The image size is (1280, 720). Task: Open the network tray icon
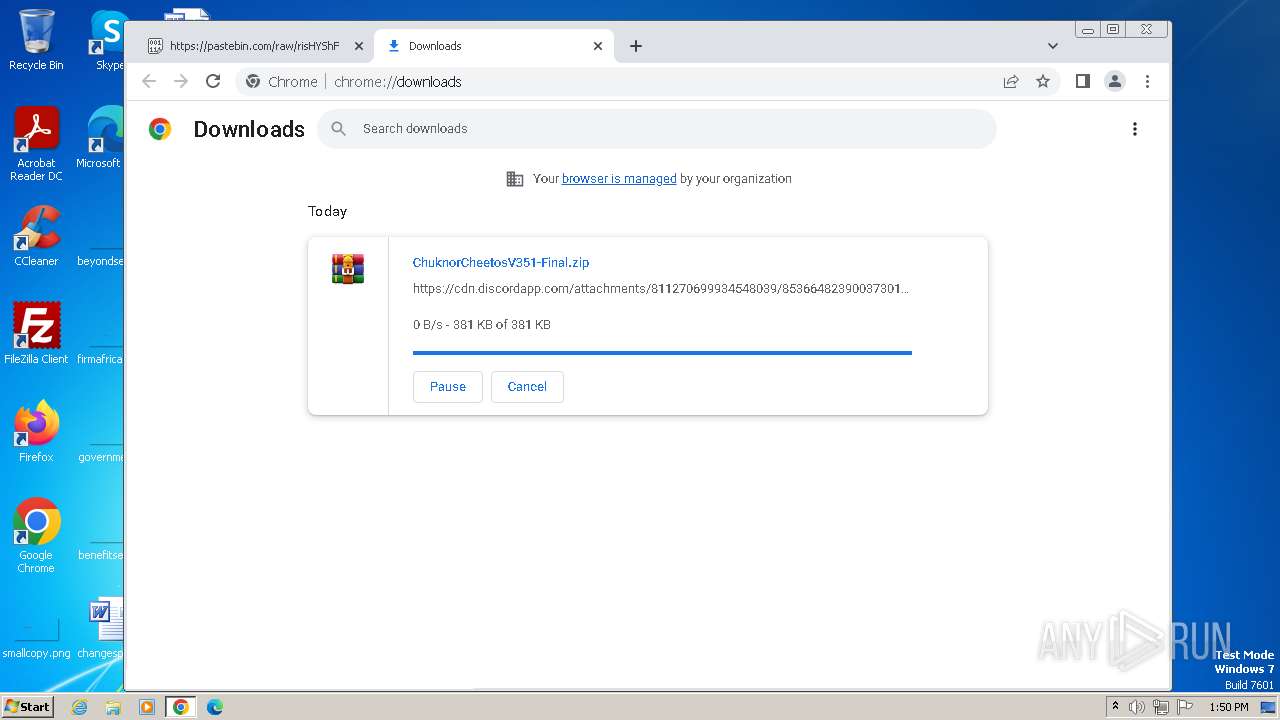pos(1161,707)
